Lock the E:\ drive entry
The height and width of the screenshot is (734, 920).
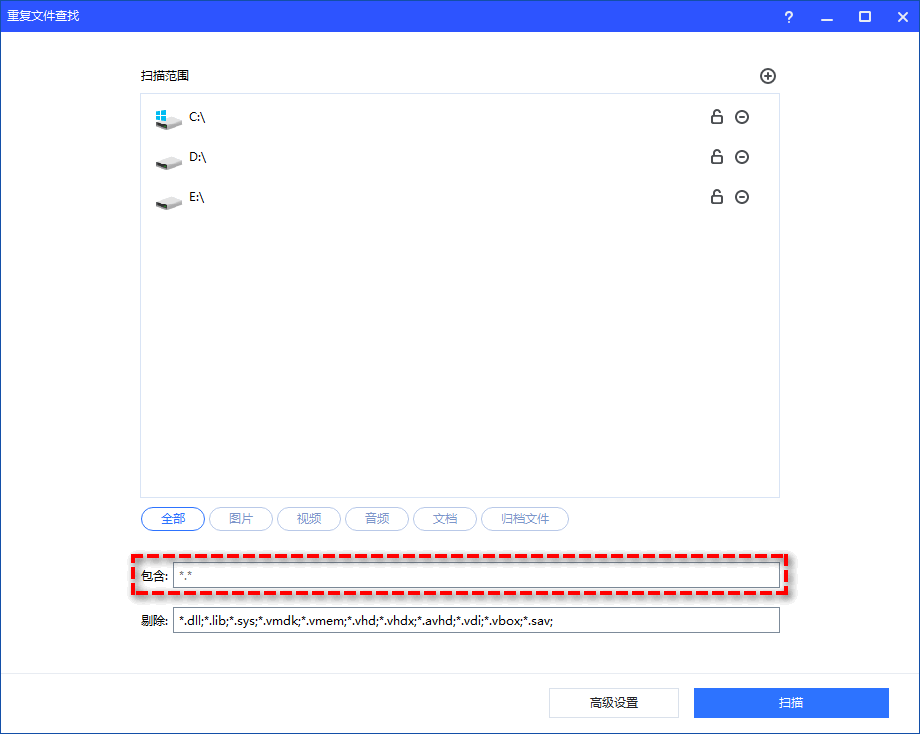point(716,197)
